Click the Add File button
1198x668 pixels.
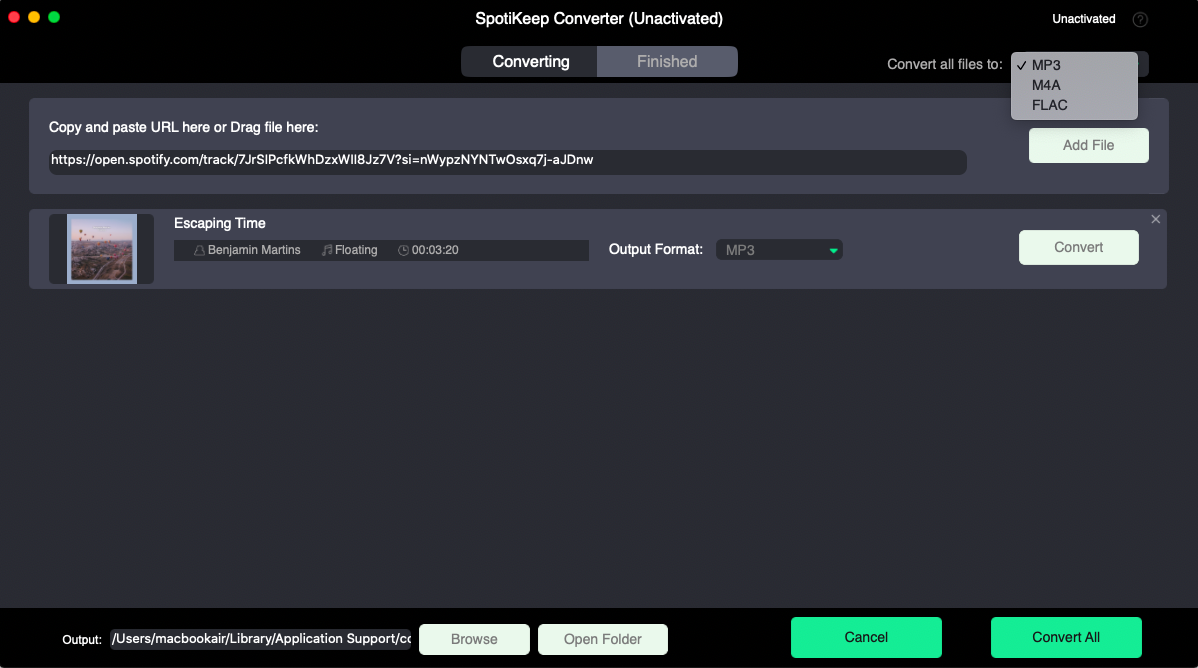tap(1088, 145)
